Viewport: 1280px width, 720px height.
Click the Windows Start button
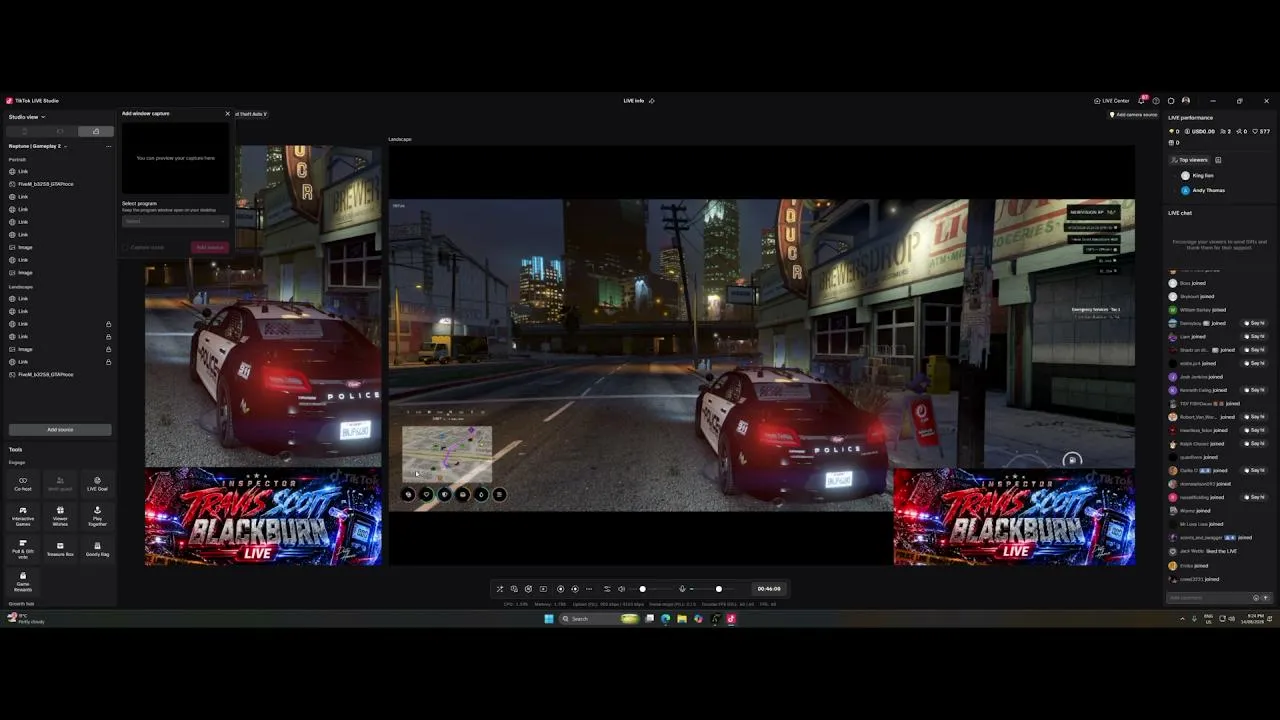[x=549, y=619]
